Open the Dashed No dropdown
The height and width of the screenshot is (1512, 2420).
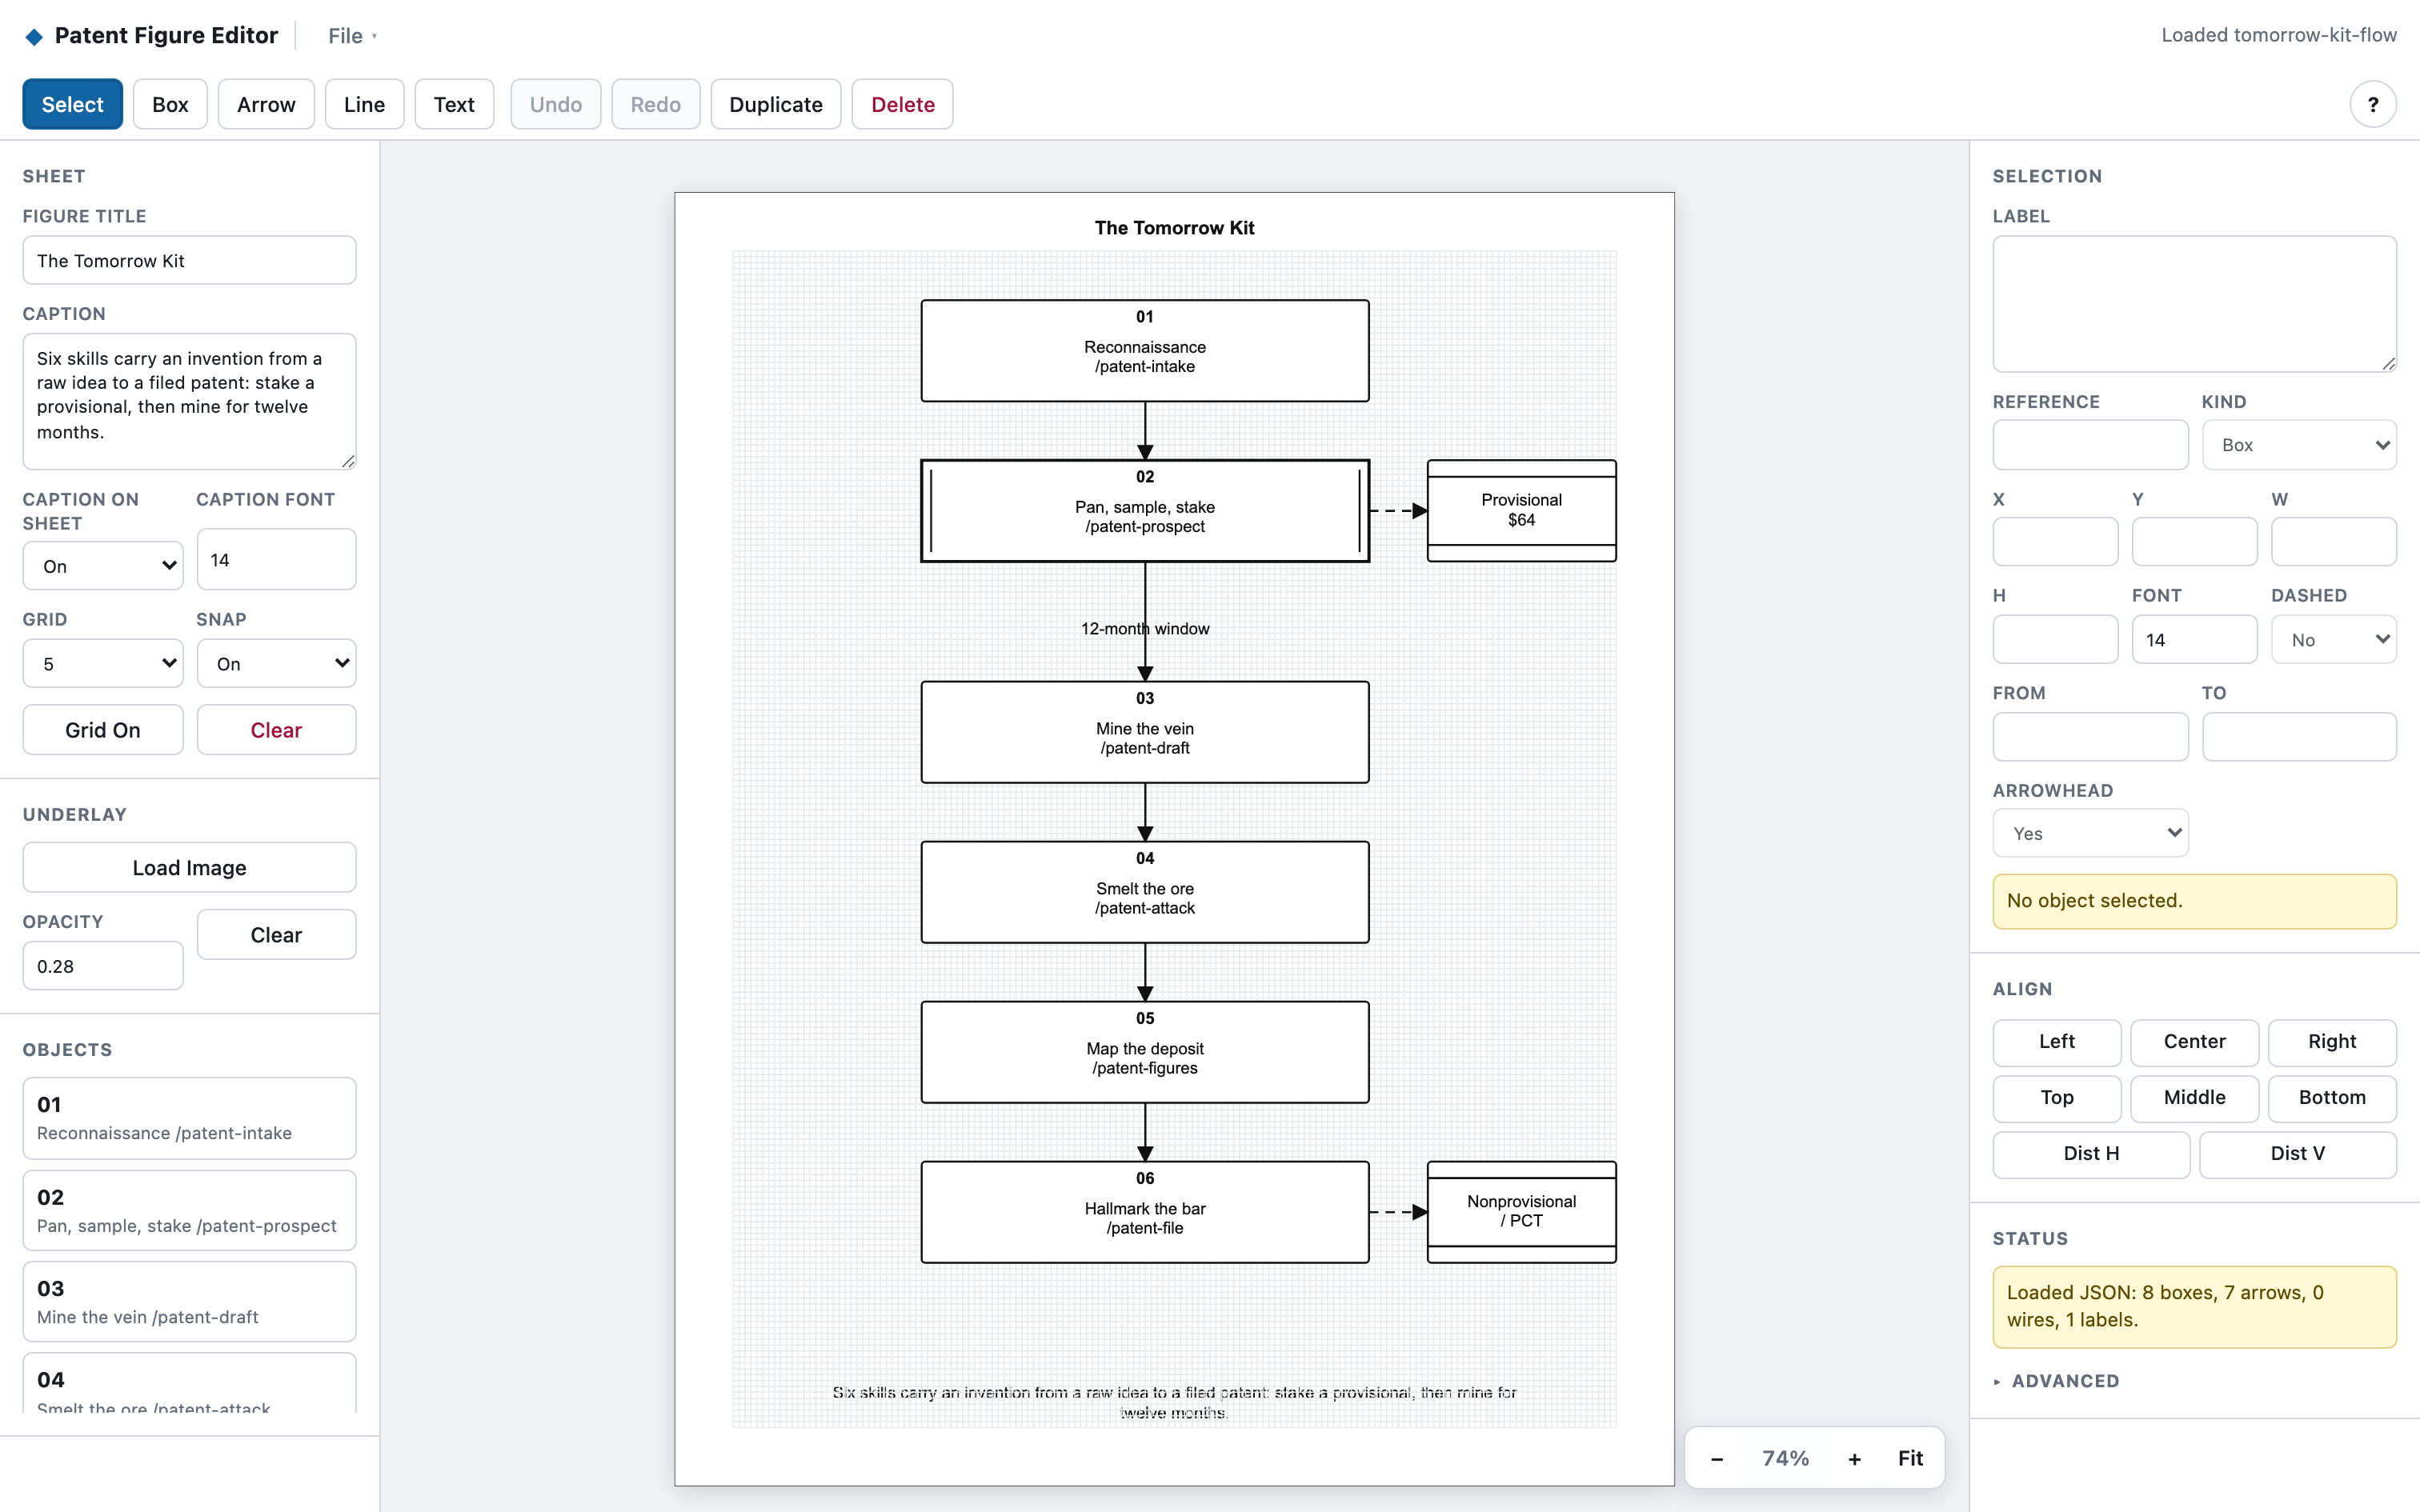click(x=2334, y=640)
